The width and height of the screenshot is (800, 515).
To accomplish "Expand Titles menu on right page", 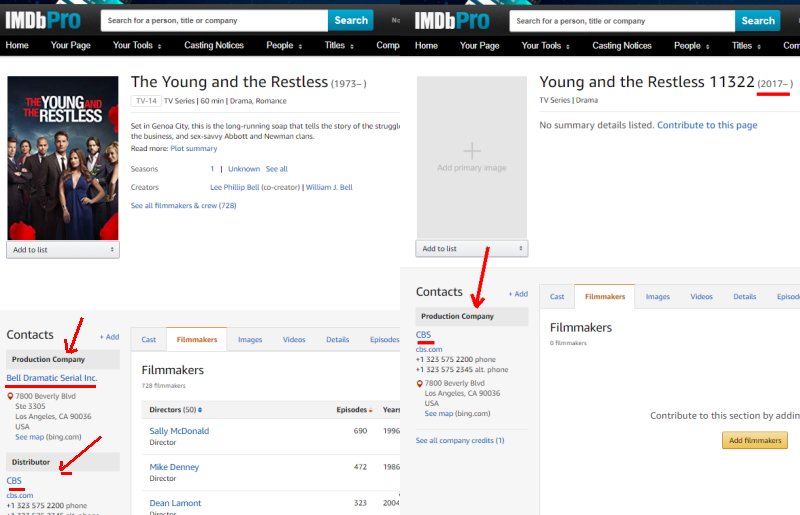I will pyautogui.click(x=746, y=46).
